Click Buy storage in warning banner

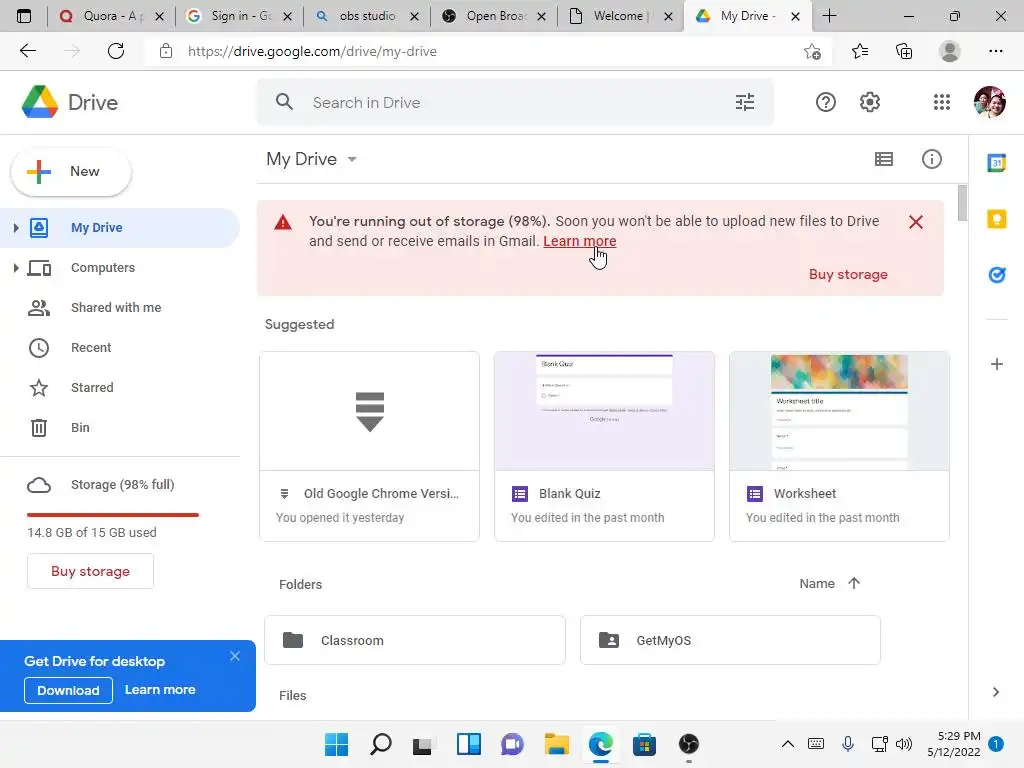click(x=848, y=274)
